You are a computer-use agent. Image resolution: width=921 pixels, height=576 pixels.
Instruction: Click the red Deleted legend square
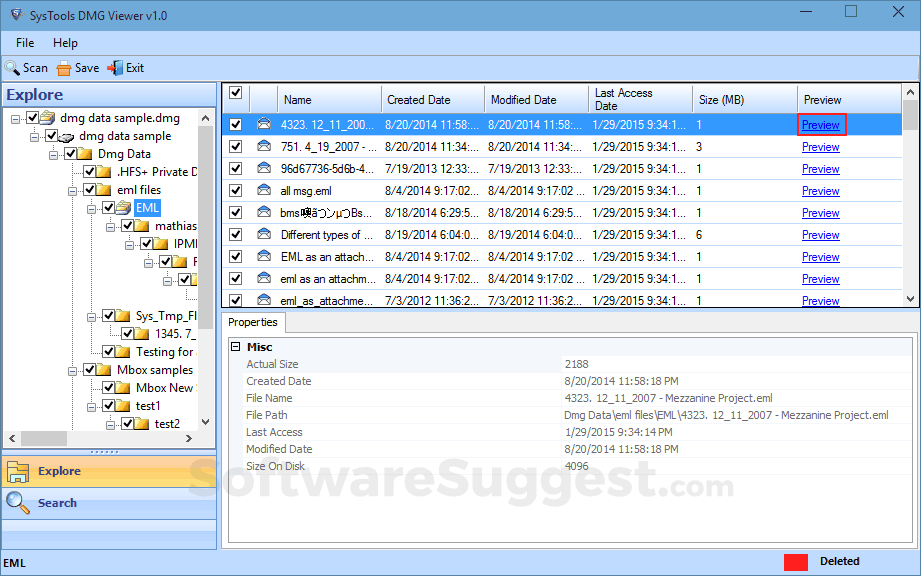tap(796, 562)
